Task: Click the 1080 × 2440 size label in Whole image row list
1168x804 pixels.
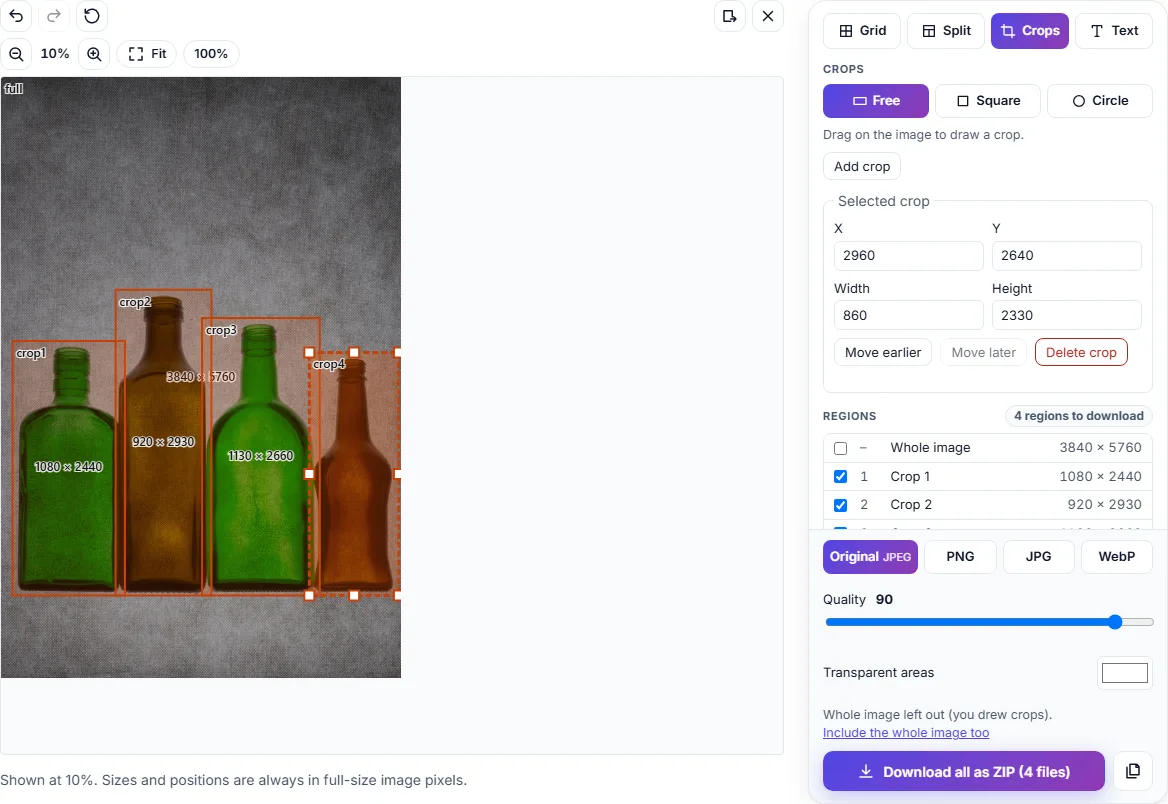Action: pos(1100,476)
